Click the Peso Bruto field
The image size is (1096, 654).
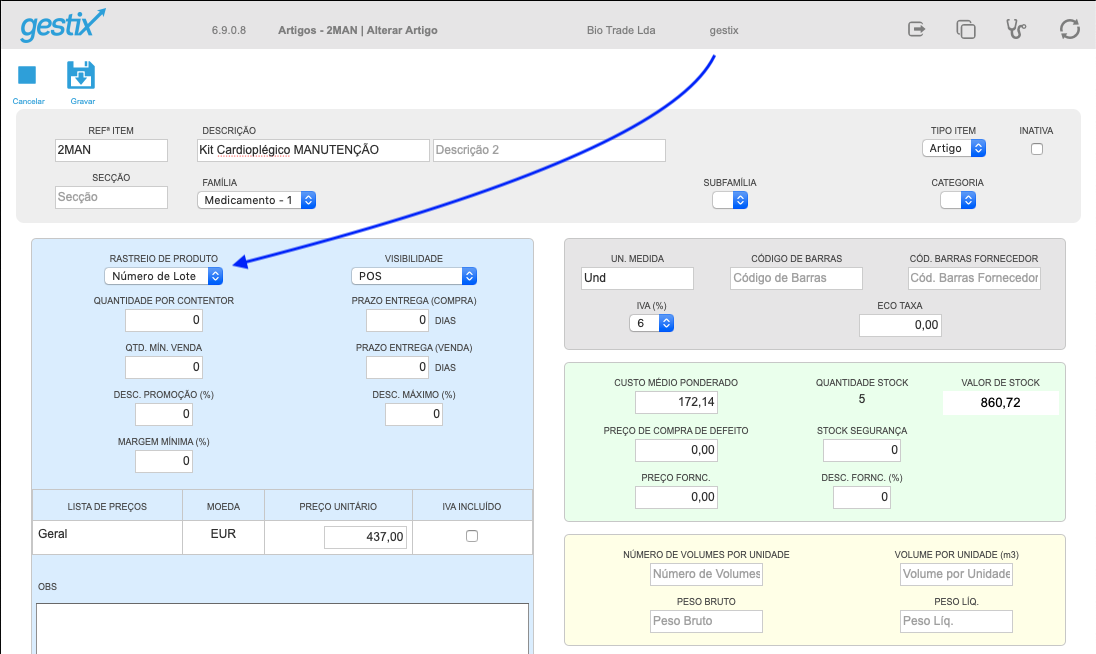pos(706,621)
